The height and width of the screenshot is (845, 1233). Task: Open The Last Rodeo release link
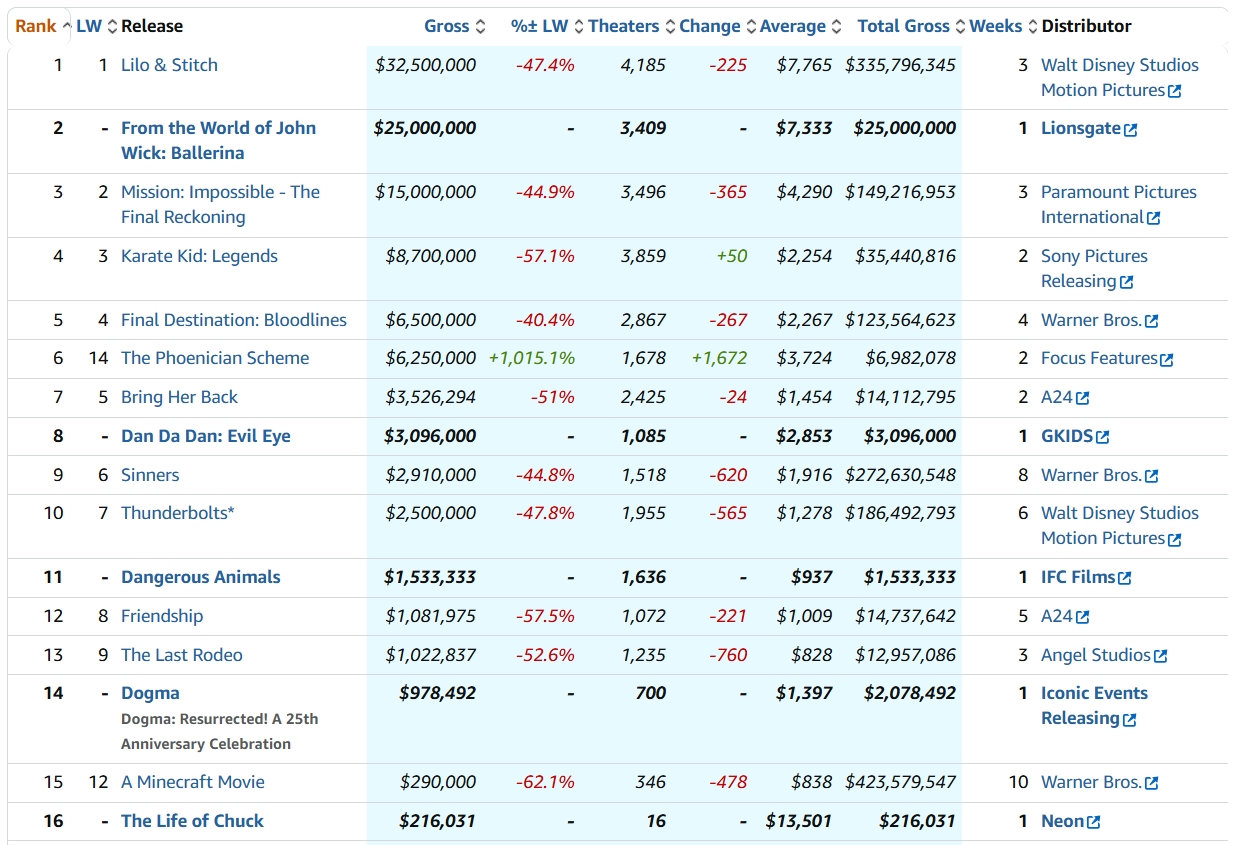tap(182, 655)
